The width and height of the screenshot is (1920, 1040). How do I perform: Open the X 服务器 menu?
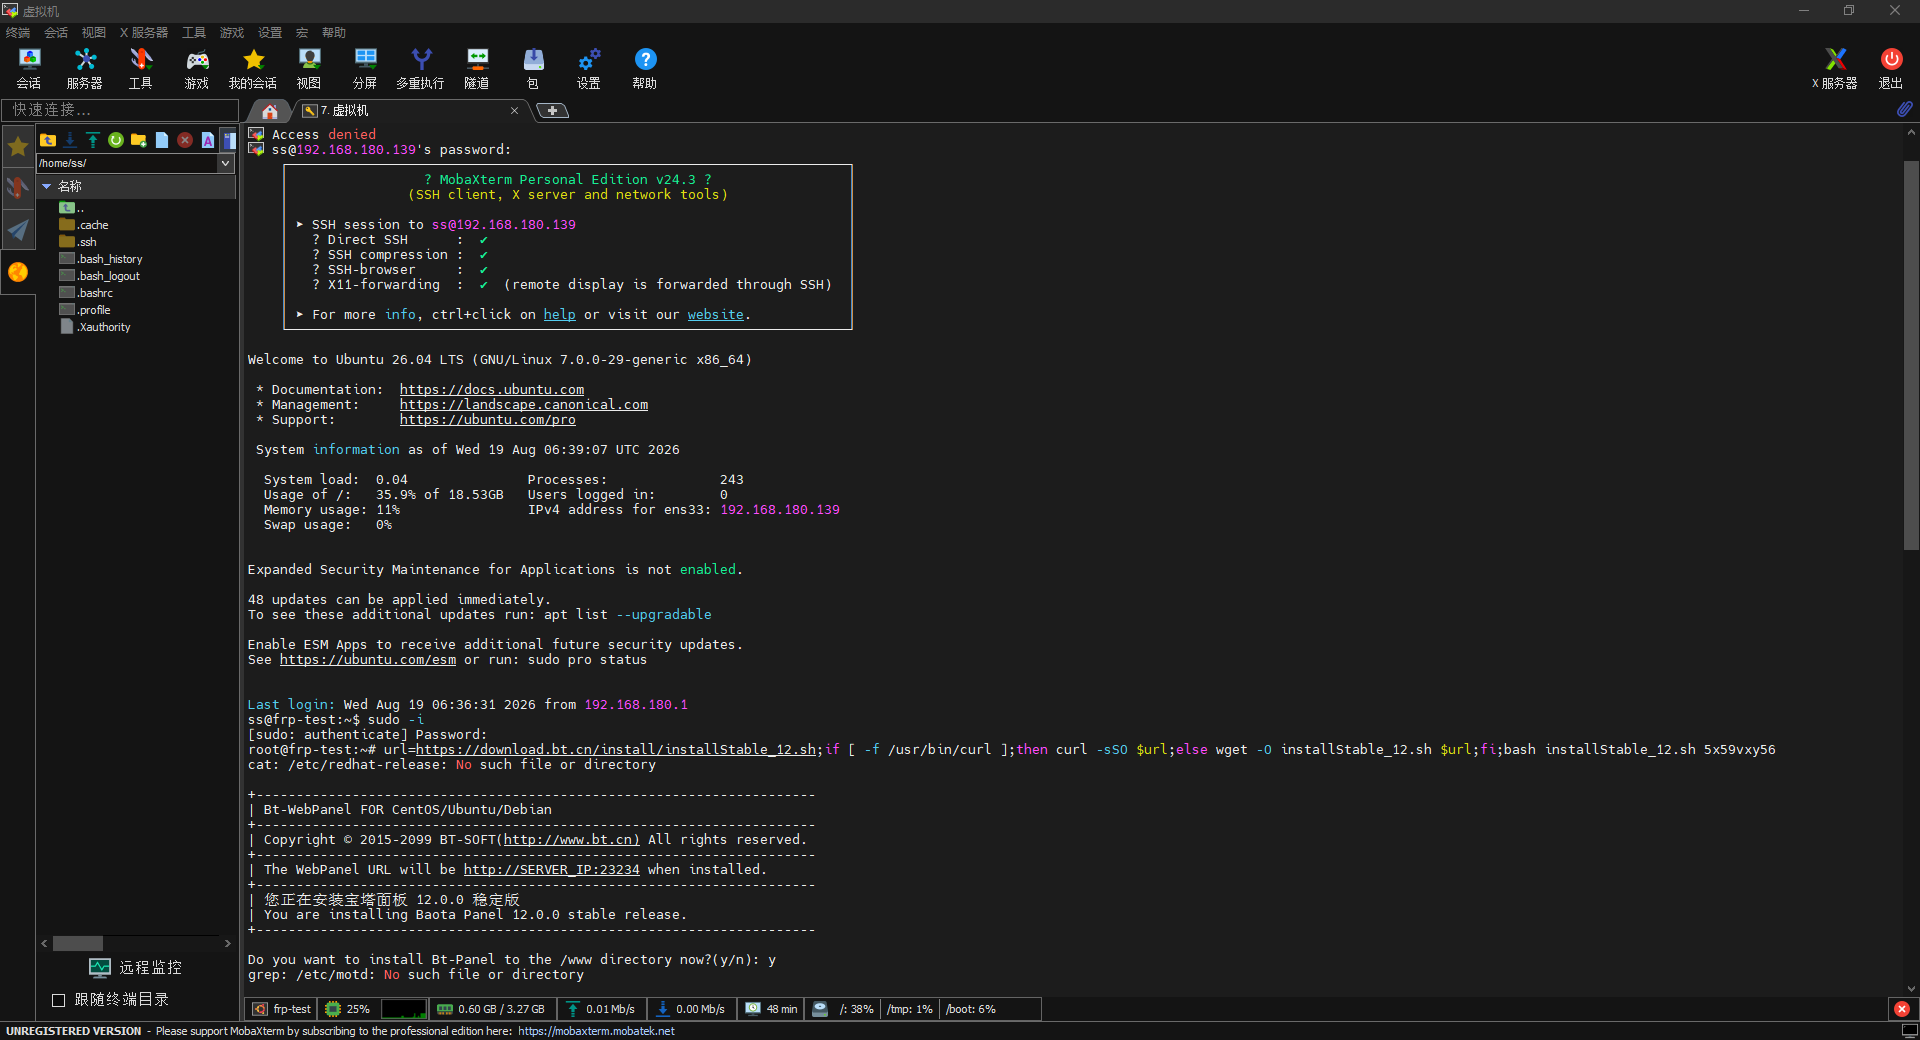click(144, 32)
